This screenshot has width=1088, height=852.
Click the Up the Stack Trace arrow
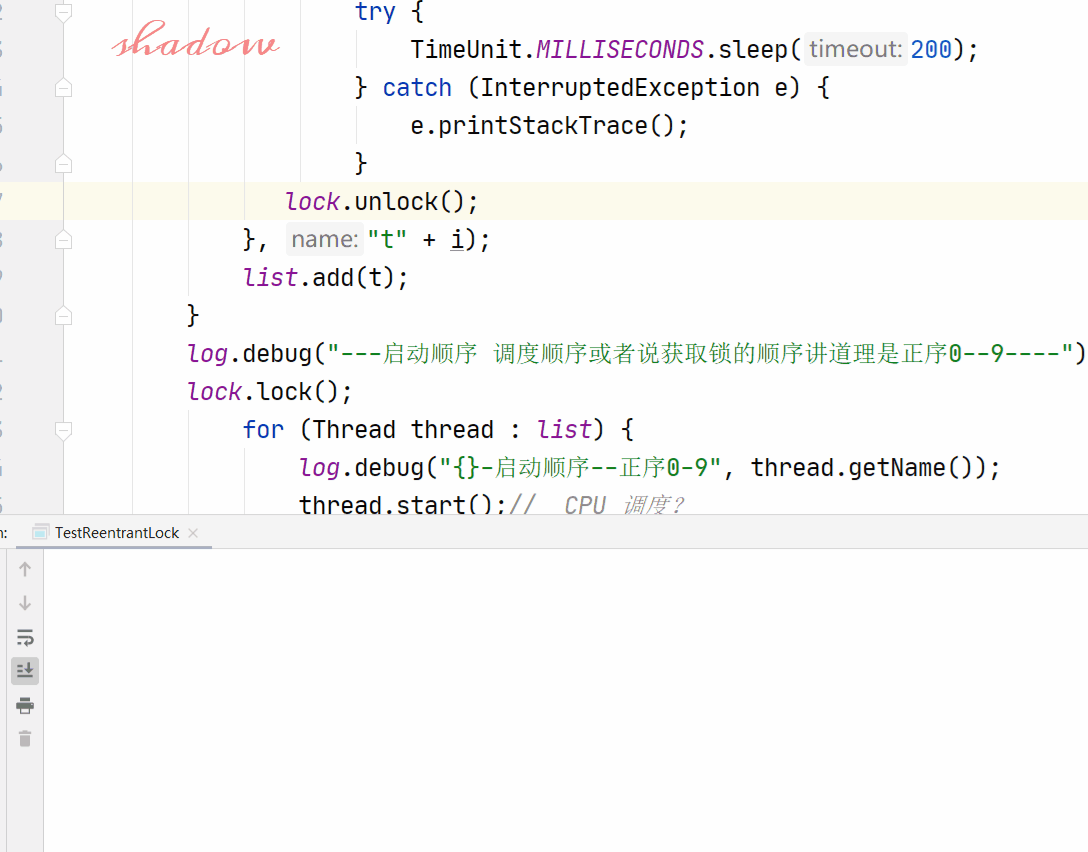(25, 570)
